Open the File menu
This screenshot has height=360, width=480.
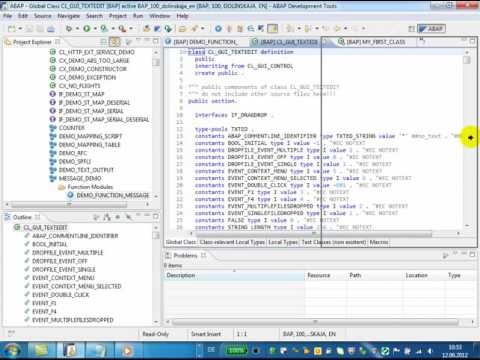click(x=8, y=16)
